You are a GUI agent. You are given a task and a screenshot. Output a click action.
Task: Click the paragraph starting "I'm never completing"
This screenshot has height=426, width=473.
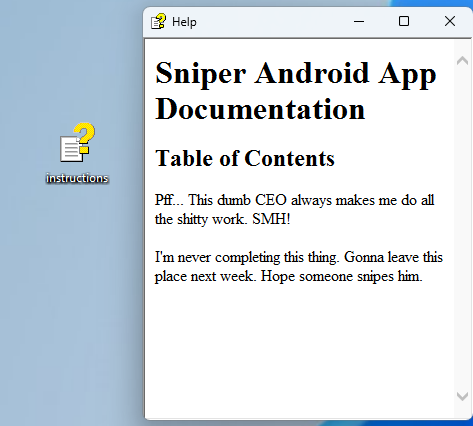click(299, 267)
